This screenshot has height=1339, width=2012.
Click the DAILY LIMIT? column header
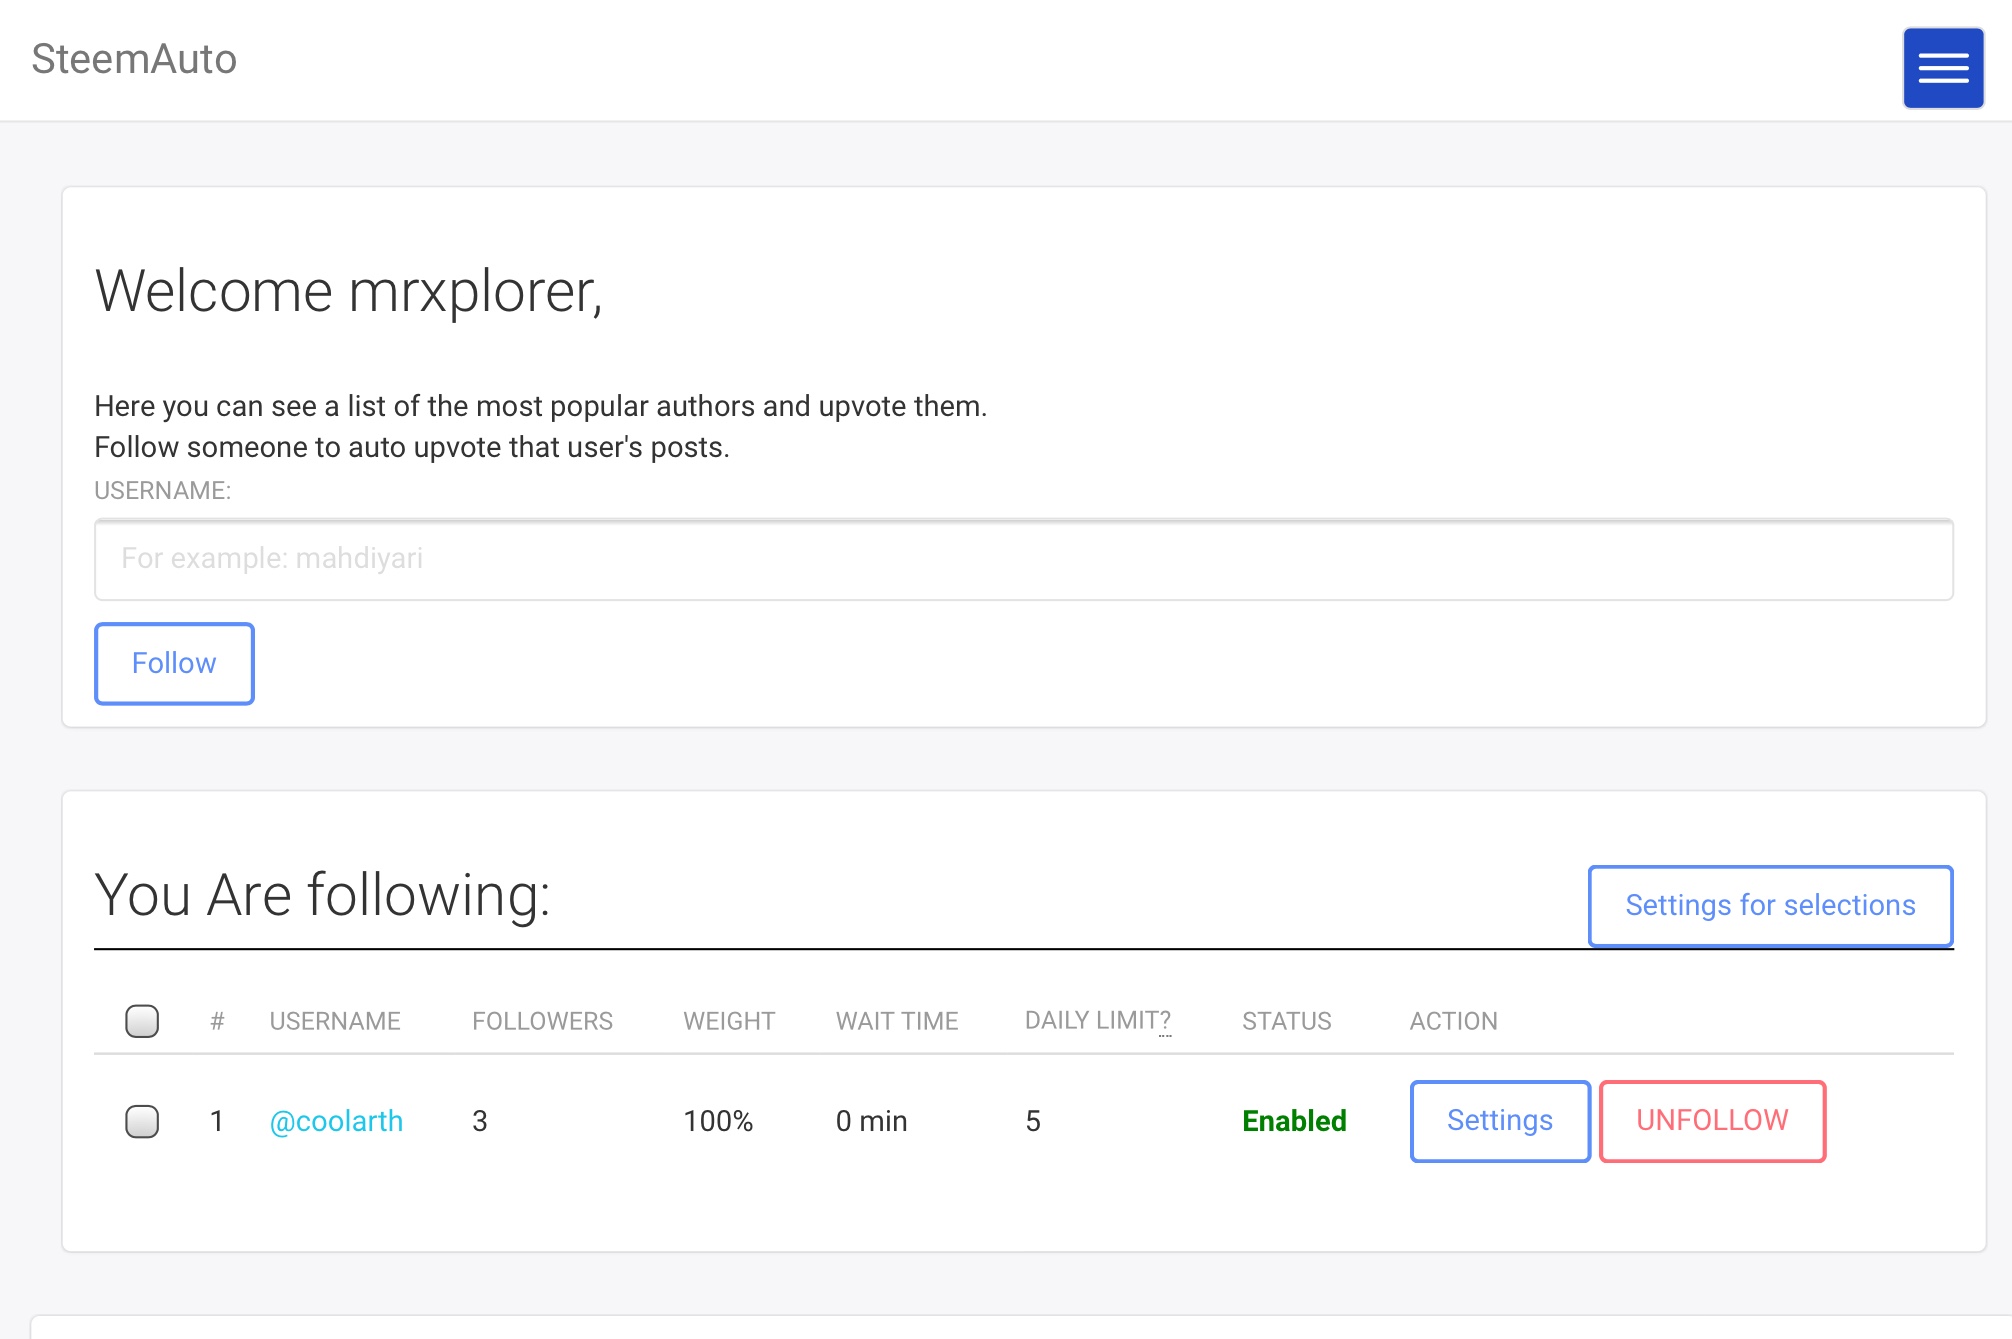pyautogui.click(x=1097, y=1021)
